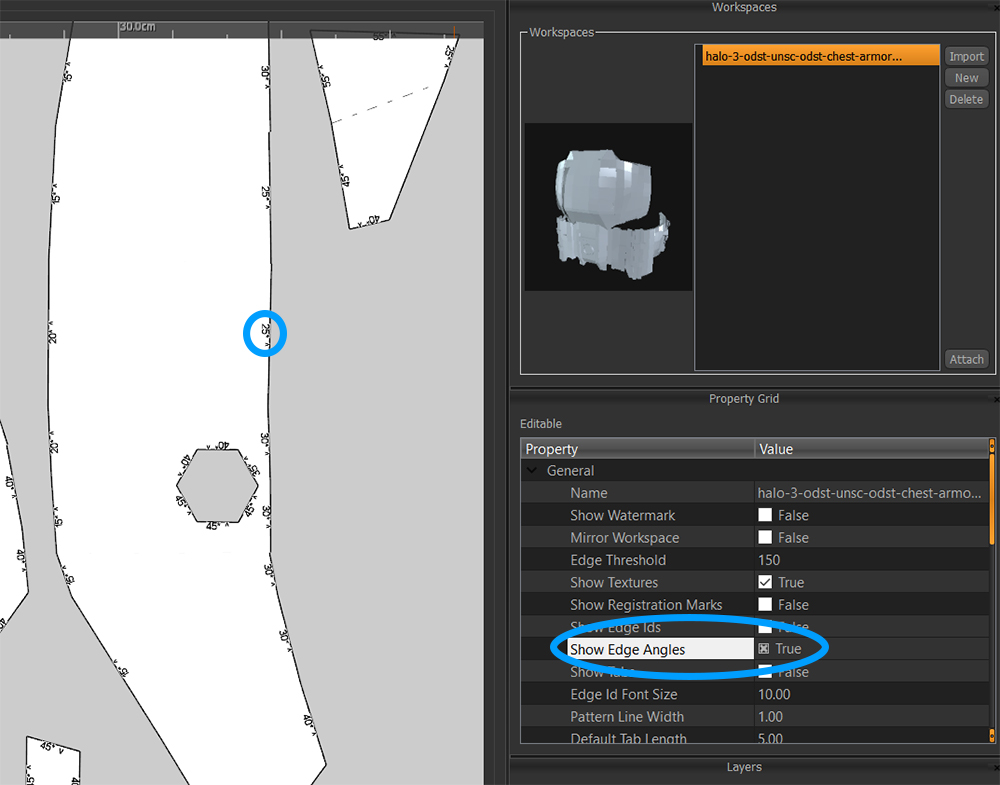Click the property grid scroll down arrow

click(x=992, y=736)
